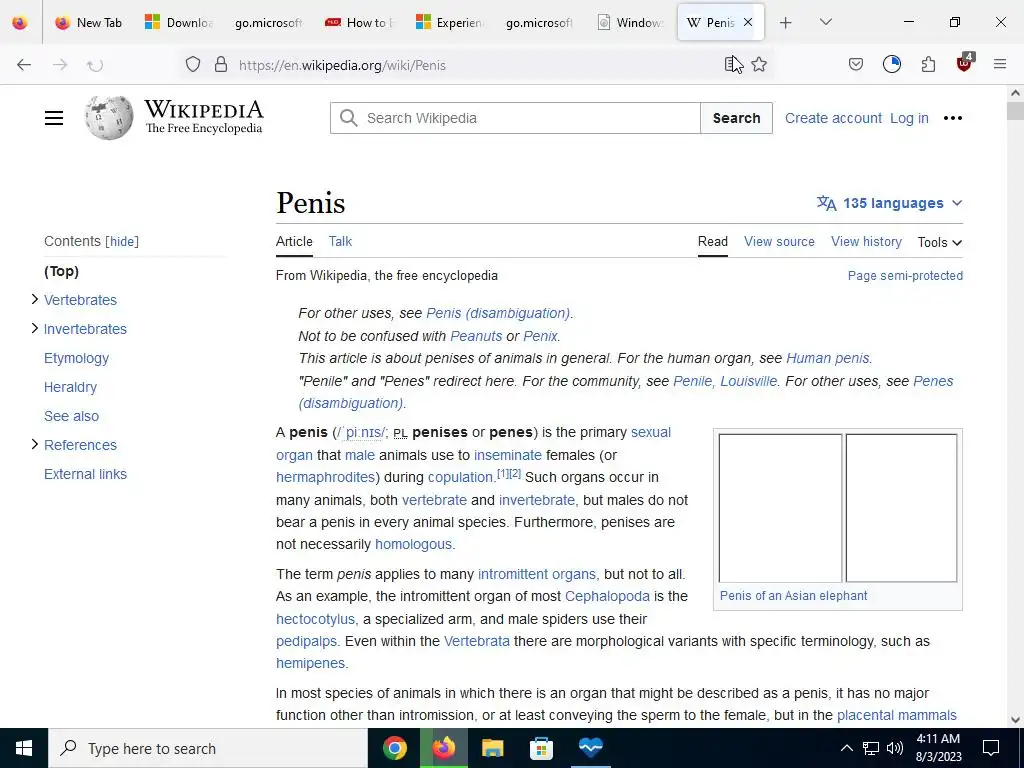Jump to the Heraldry section
The height and width of the screenshot is (768, 1024).
tap(71, 387)
